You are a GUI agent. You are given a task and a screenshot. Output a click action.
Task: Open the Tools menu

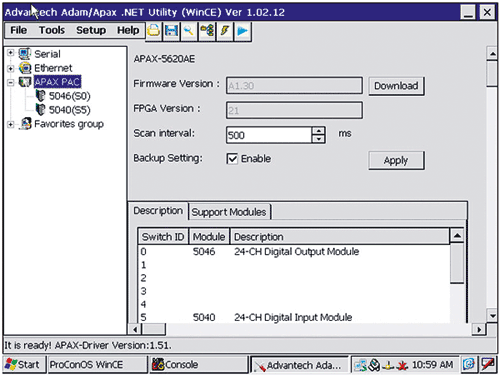[x=52, y=30]
